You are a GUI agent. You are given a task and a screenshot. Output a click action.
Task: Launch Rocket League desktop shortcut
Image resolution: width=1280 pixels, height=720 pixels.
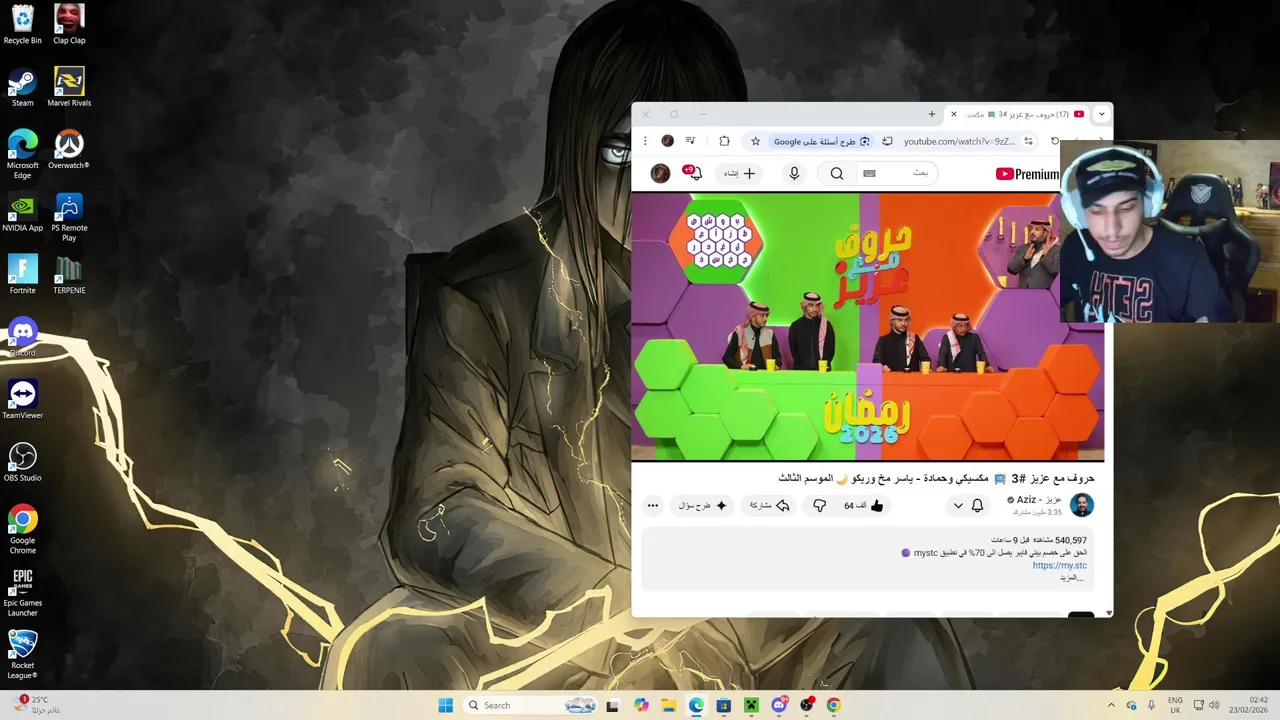[22, 654]
